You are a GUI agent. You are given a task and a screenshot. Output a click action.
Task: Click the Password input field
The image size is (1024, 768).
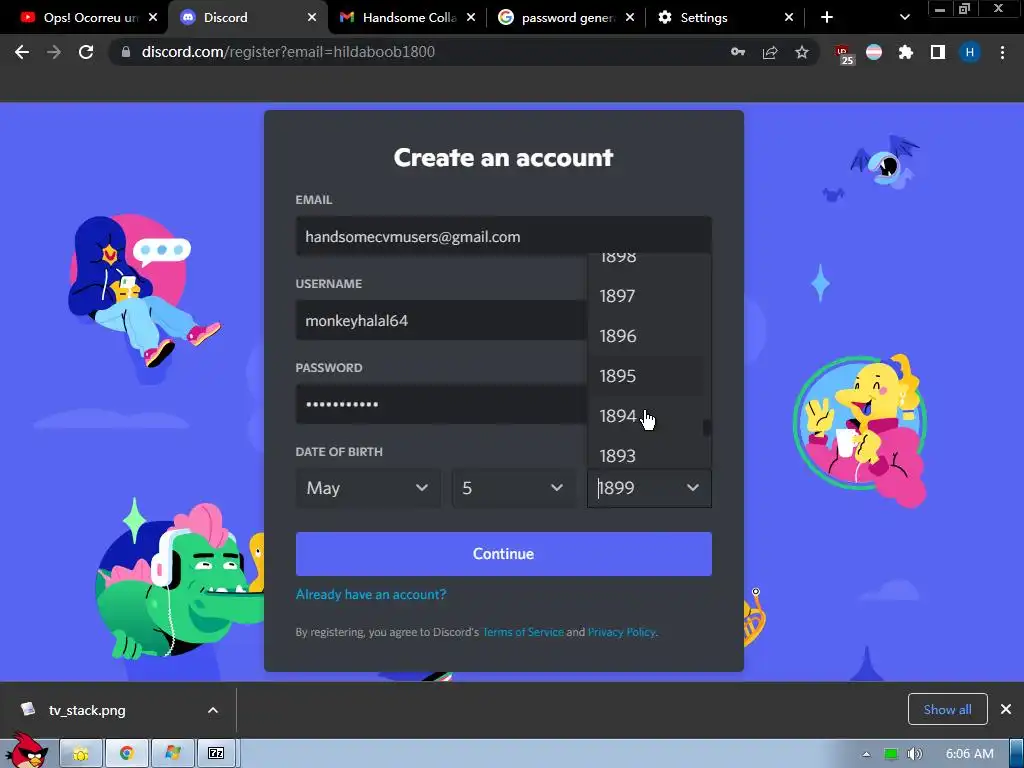point(441,404)
